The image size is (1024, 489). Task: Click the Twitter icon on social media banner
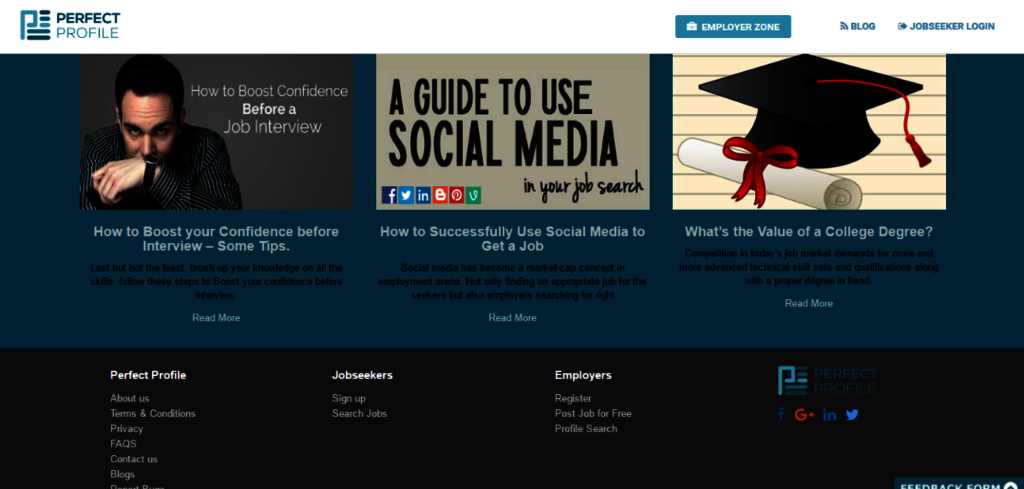click(x=406, y=195)
